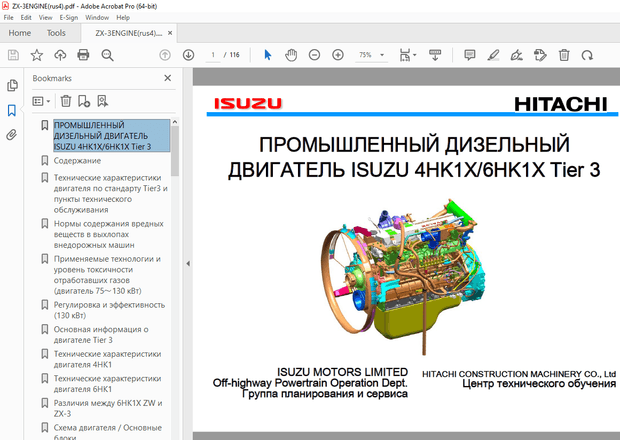The height and width of the screenshot is (440, 620).
Task: Add a new bookmark
Action: pyautogui.click(x=84, y=101)
